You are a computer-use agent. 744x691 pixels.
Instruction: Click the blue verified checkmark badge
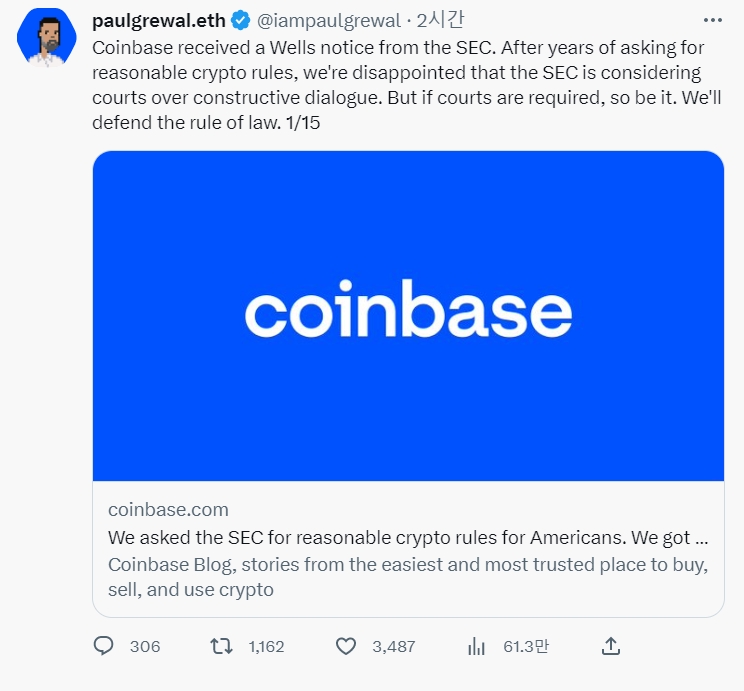point(241,20)
